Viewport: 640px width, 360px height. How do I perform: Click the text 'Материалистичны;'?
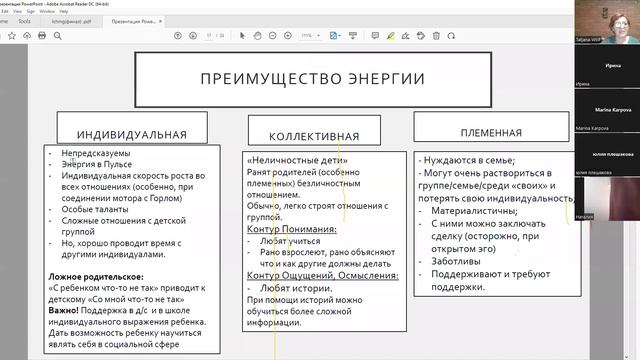474,211
